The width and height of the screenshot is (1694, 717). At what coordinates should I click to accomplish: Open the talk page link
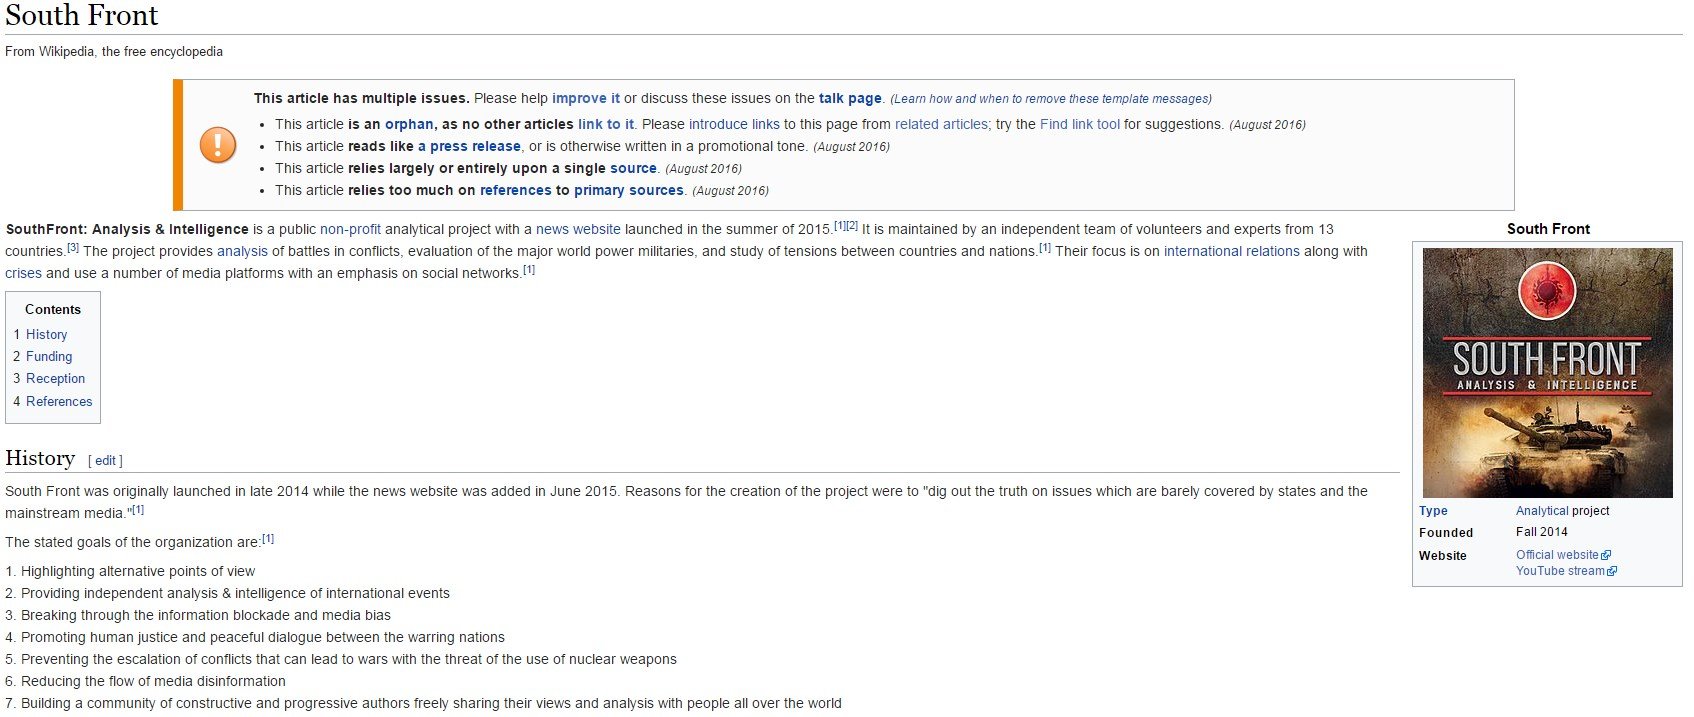tap(850, 98)
